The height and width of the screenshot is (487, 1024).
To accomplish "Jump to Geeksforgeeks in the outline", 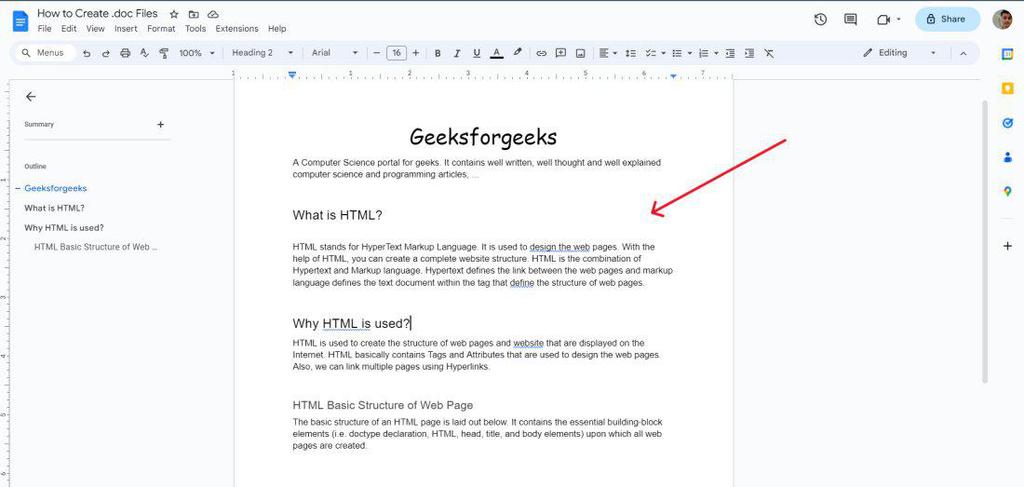I will pos(56,188).
